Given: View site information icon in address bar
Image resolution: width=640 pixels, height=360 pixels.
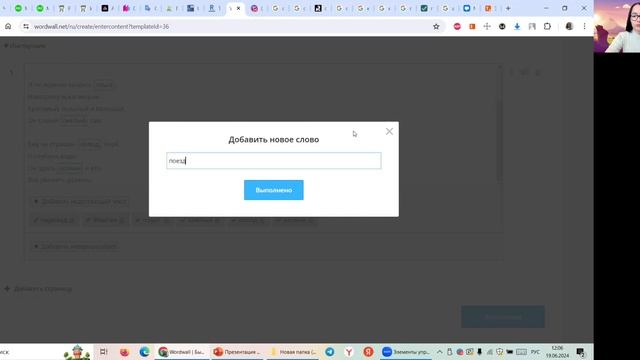Looking at the screenshot, I should coord(26,27).
